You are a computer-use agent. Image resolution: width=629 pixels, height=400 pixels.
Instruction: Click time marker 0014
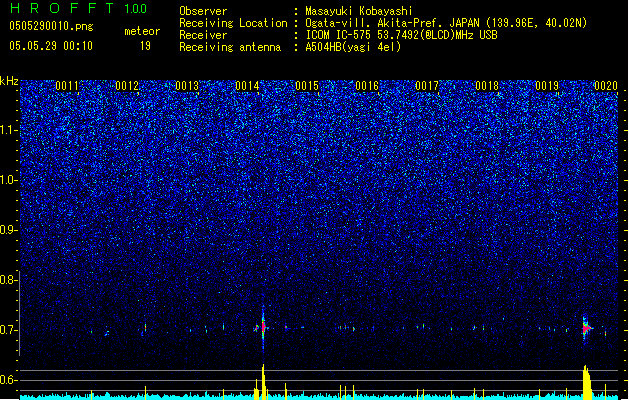pos(247,86)
